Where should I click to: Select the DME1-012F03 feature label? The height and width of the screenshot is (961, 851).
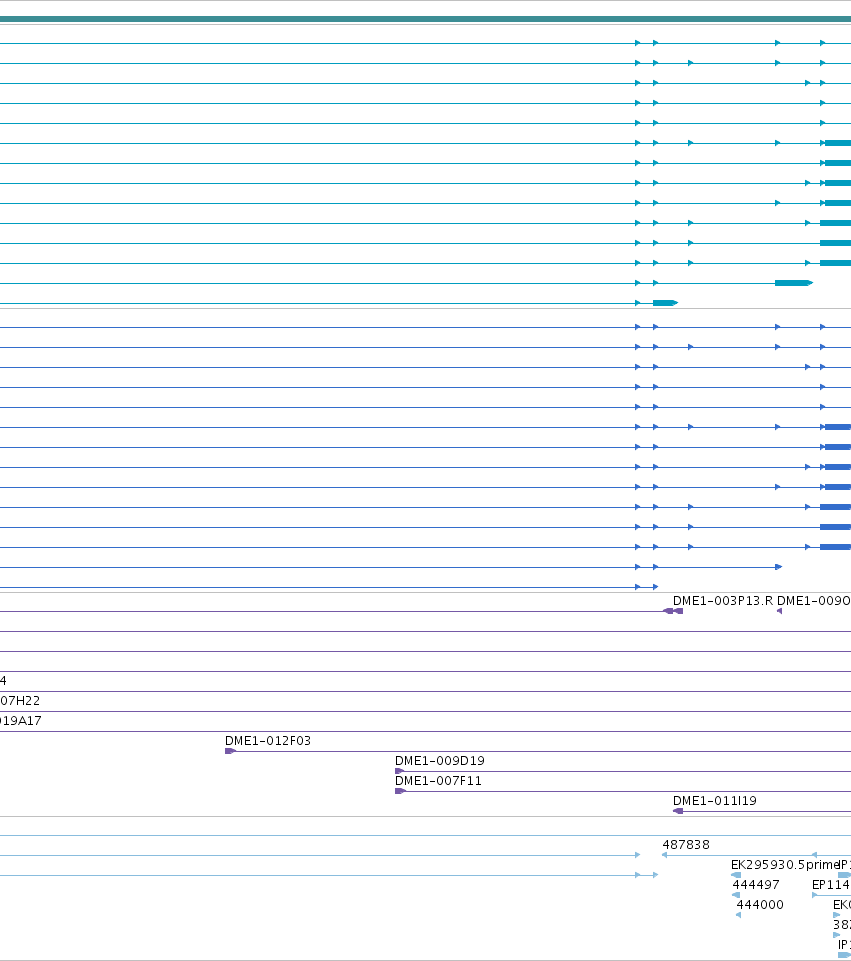click(268, 740)
